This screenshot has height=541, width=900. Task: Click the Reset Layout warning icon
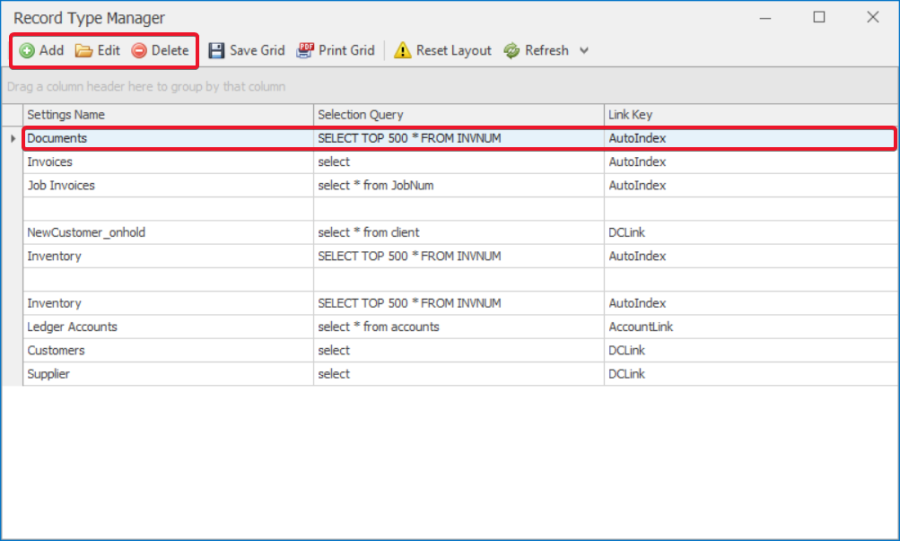[402, 51]
